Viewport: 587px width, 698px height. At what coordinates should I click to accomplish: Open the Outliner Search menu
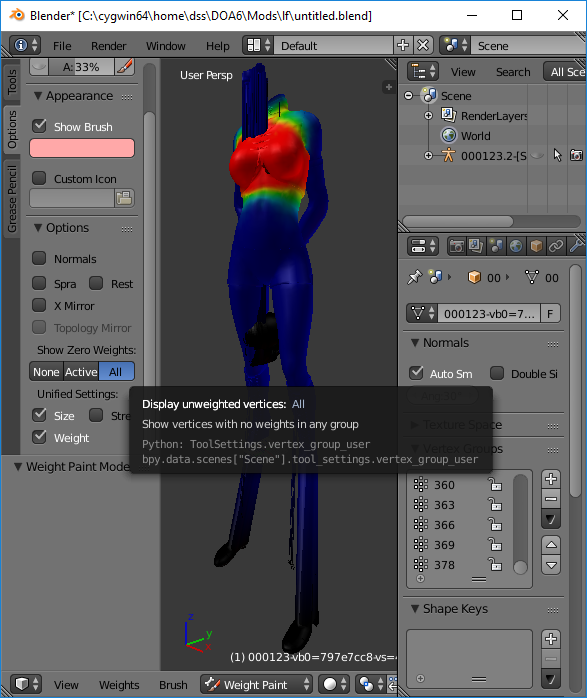click(x=513, y=72)
